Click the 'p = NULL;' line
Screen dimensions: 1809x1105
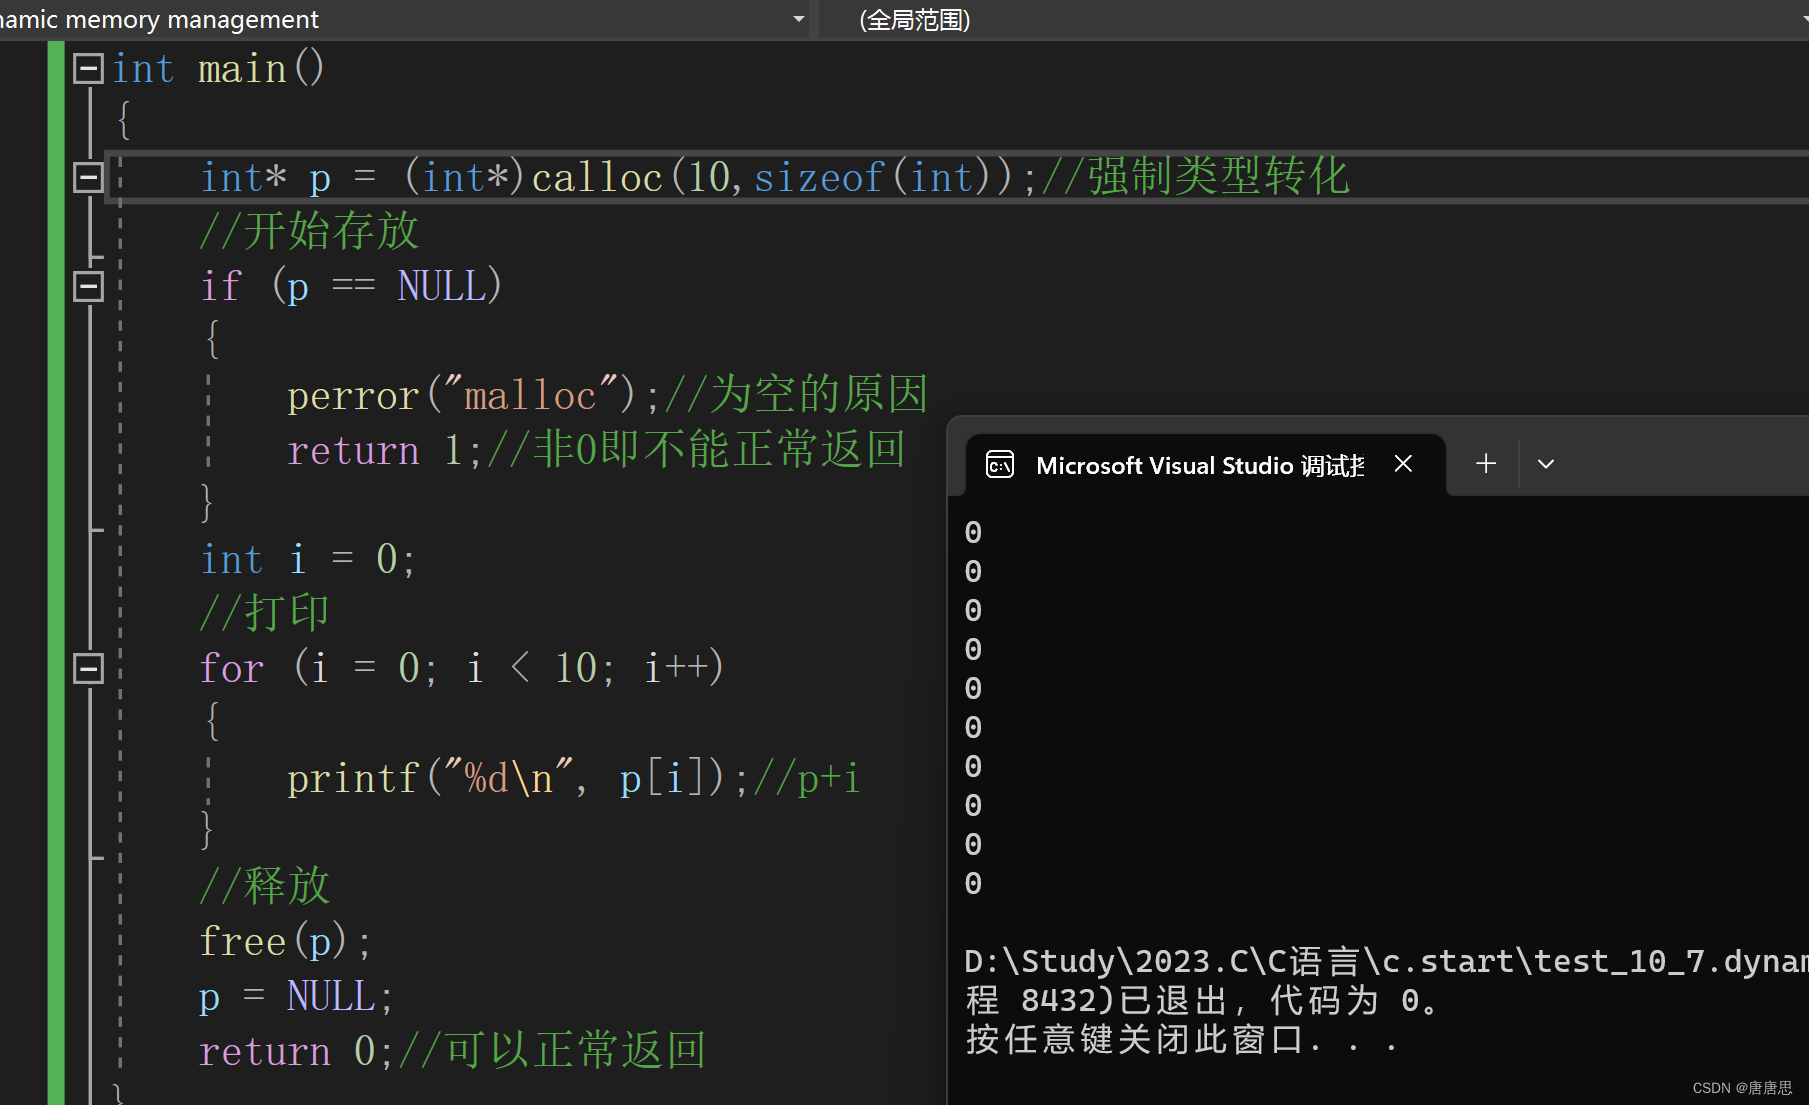point(297,997)
